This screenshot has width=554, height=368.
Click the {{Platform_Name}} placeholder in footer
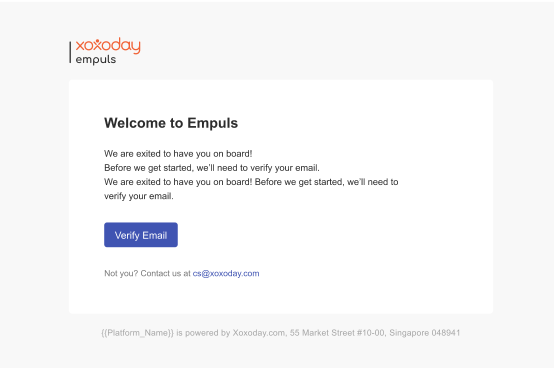(x=137, y=333)
